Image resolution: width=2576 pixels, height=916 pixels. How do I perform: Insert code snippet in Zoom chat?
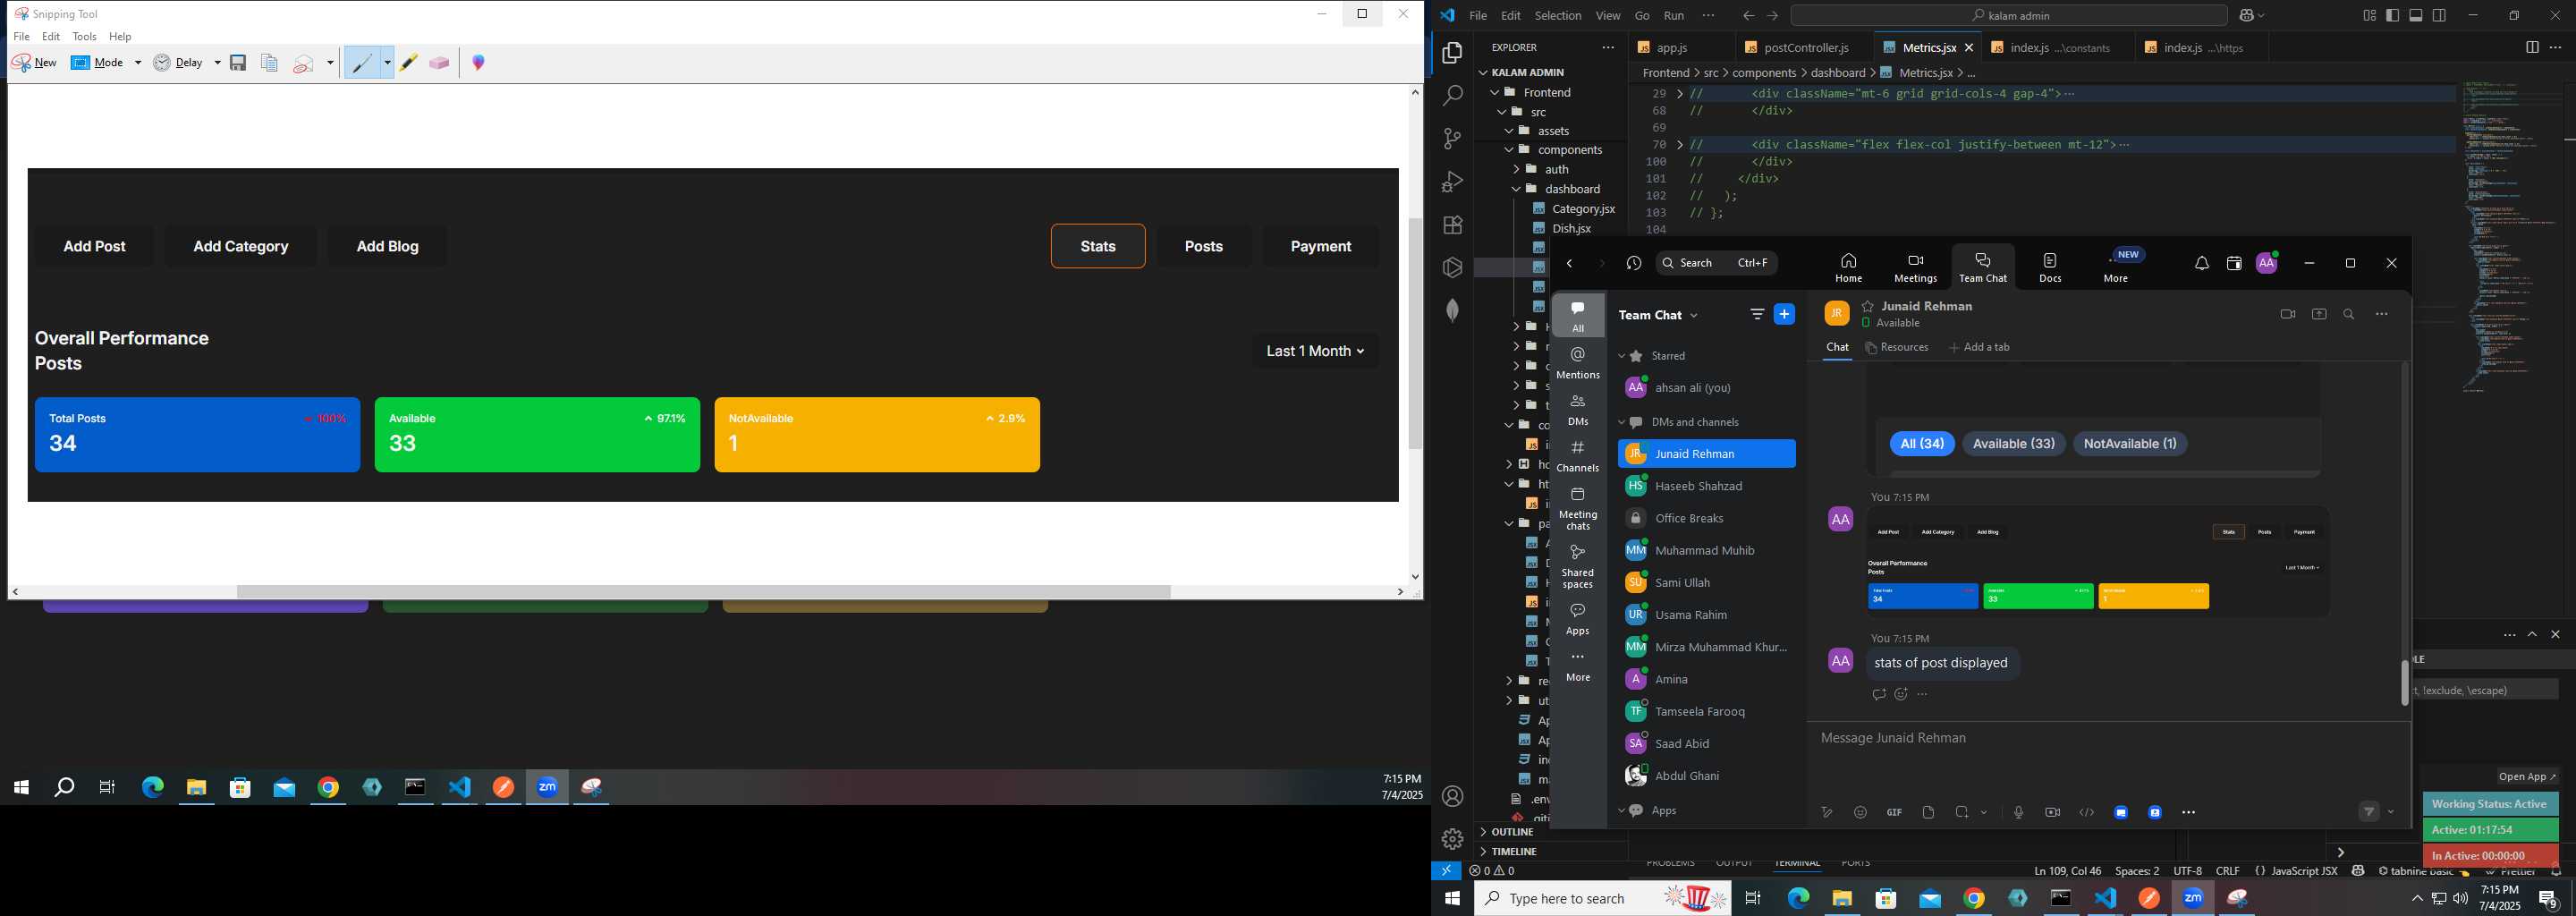[2086, 812]
